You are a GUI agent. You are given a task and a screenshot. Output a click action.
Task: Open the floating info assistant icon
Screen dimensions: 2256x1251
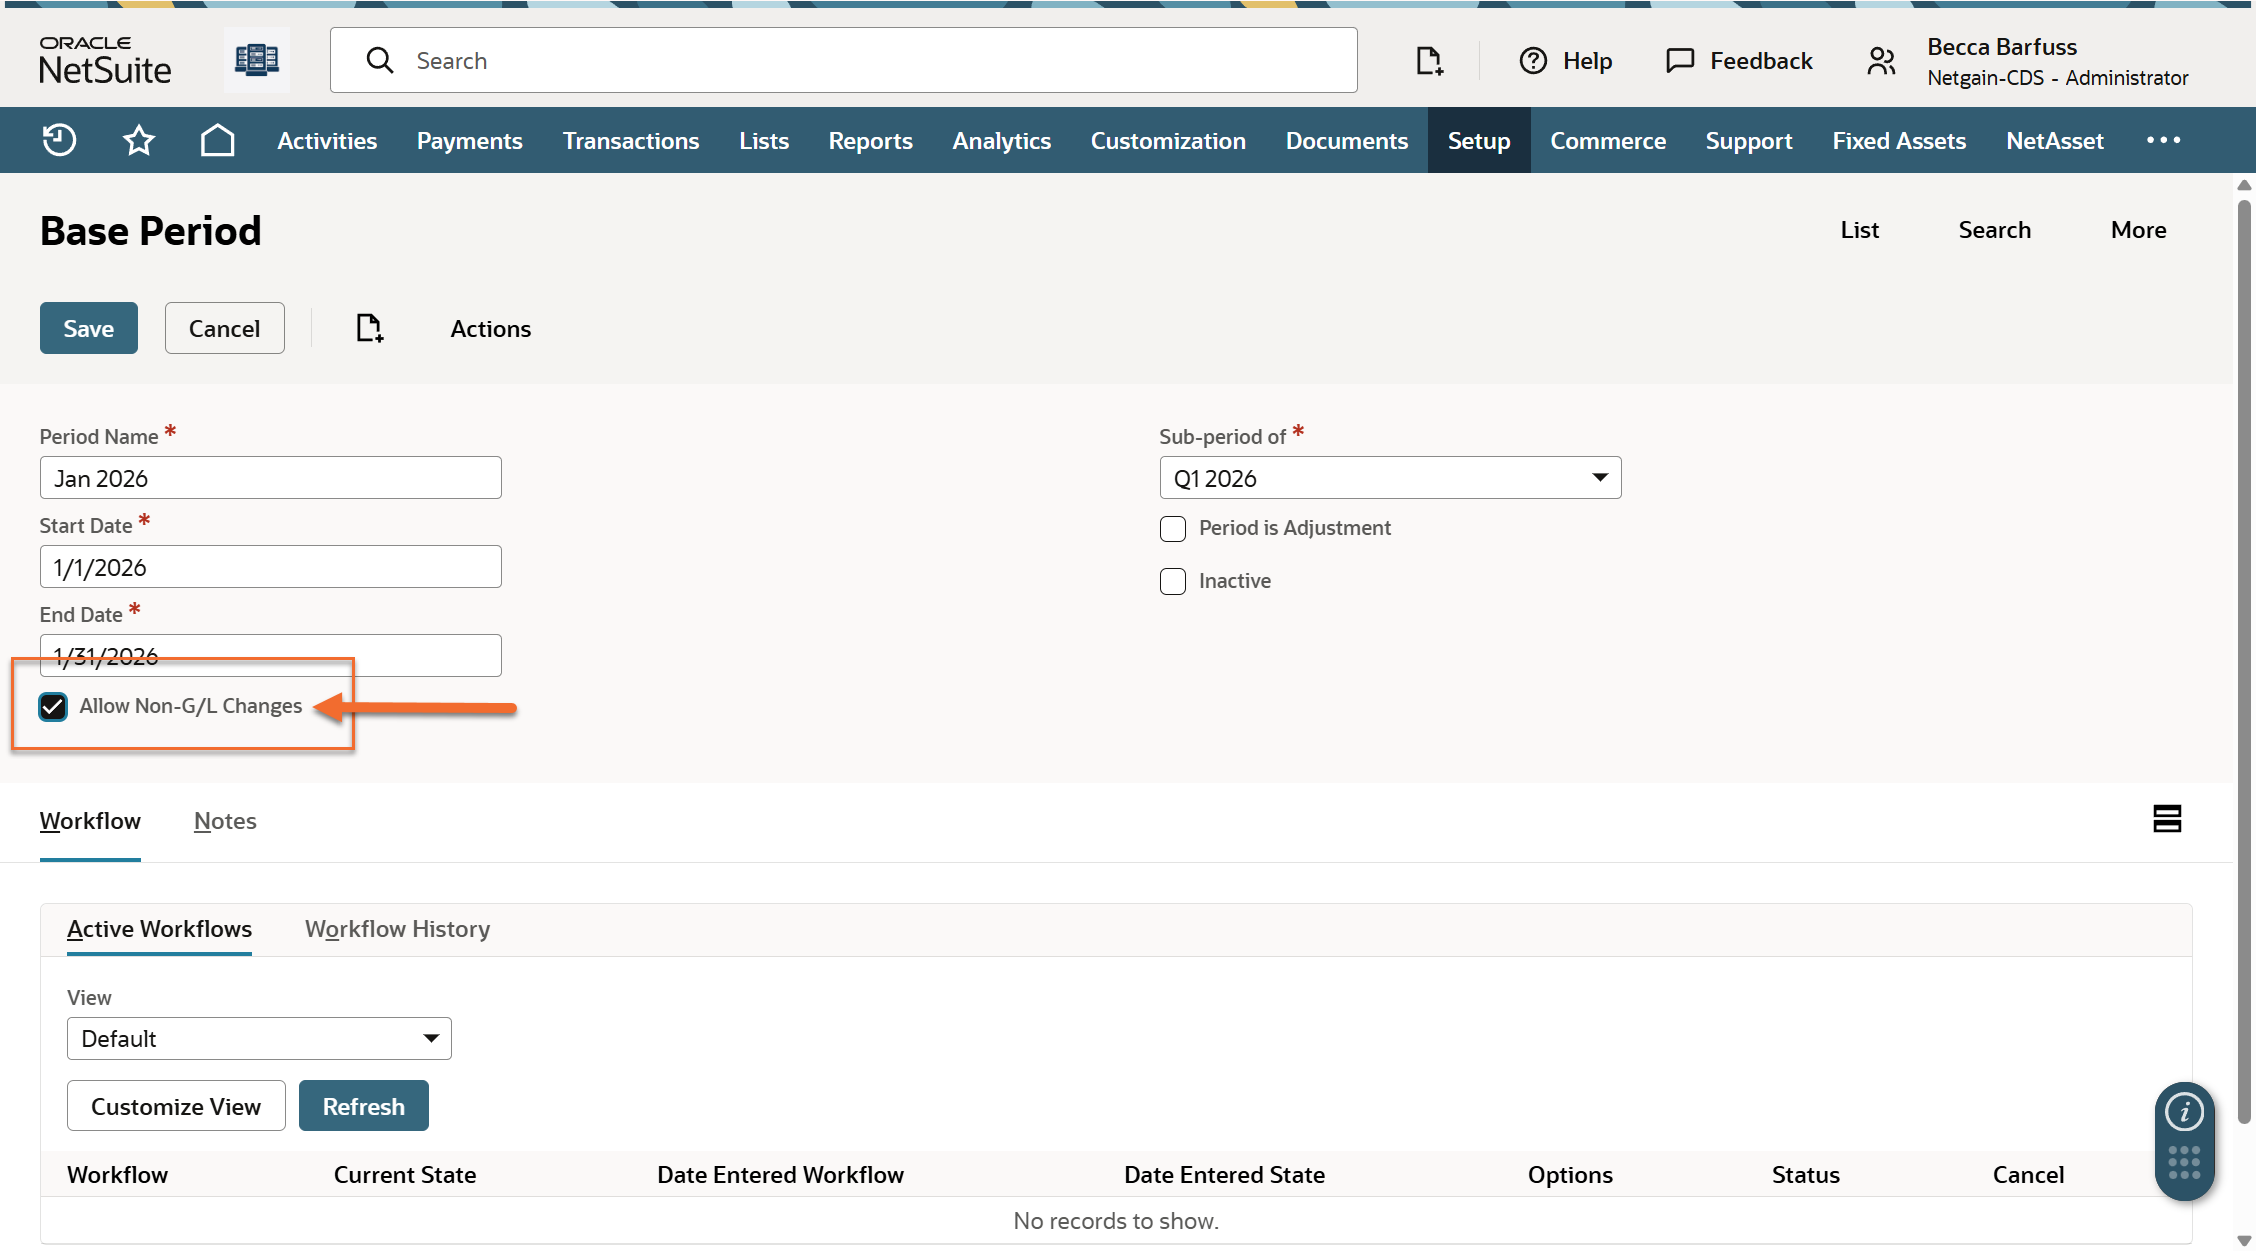coord(2184,1112)
